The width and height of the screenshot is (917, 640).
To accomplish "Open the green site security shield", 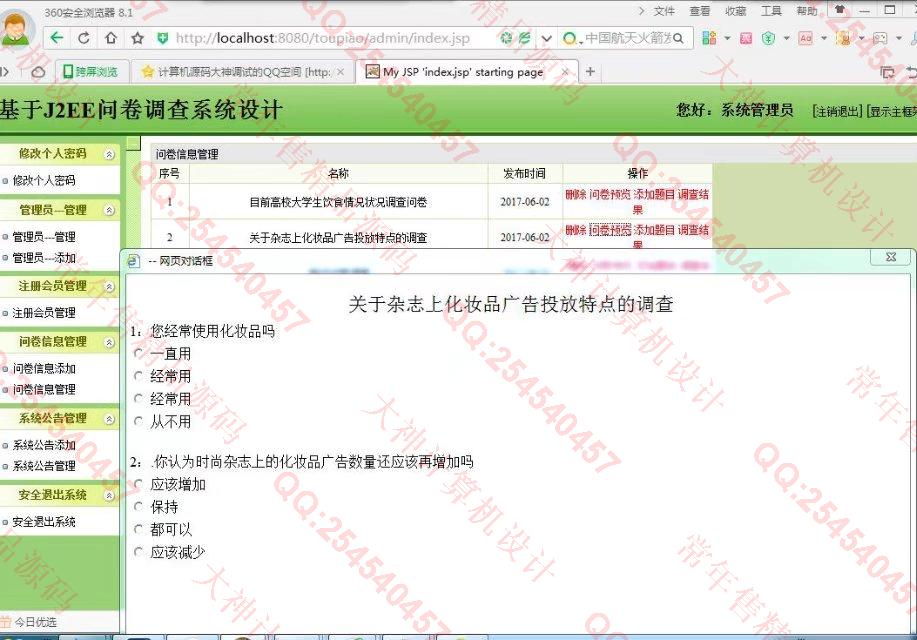I will pyautogui.click(x=163, y=39).
